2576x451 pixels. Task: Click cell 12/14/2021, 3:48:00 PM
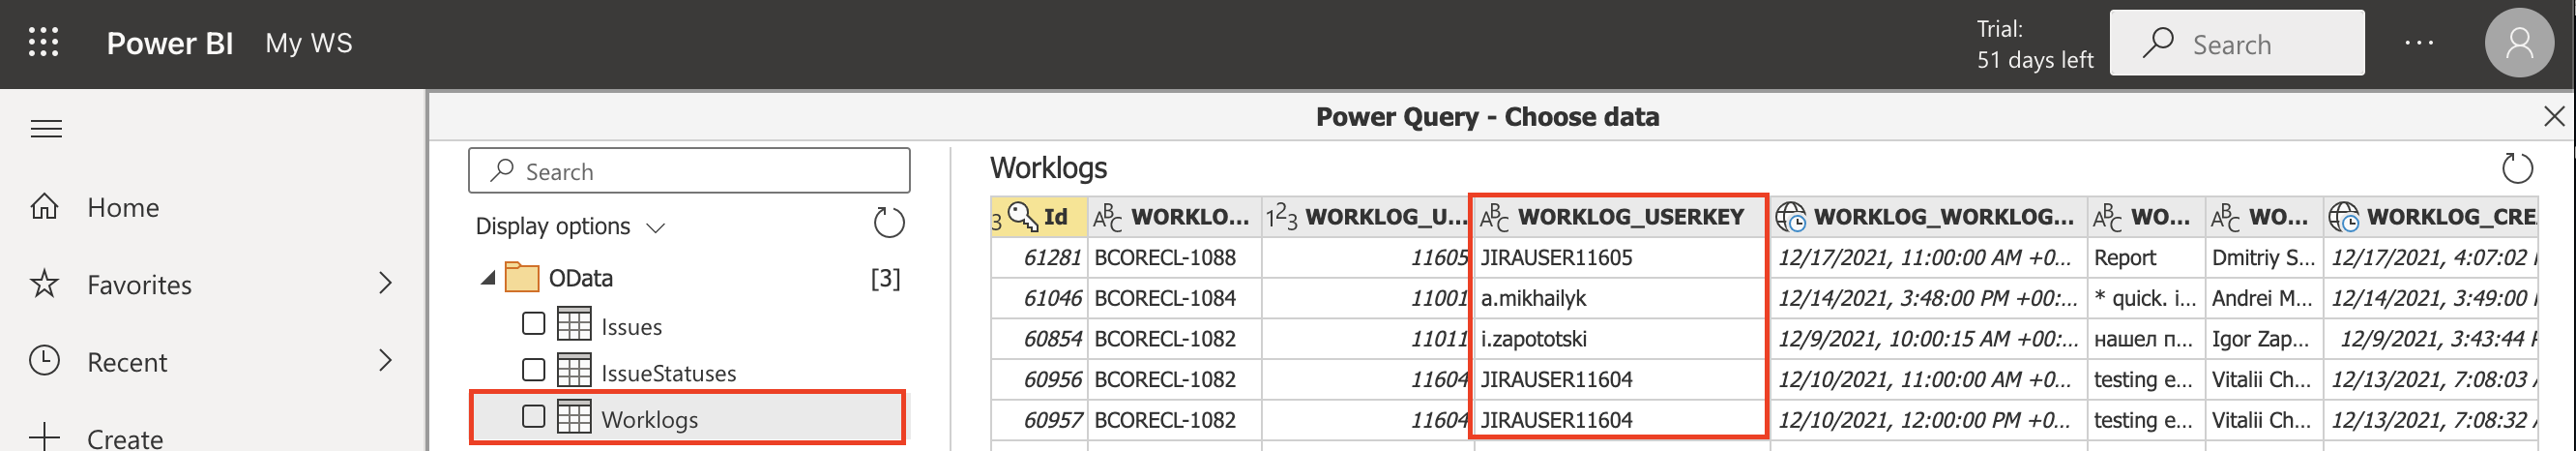pos(1929,298)
